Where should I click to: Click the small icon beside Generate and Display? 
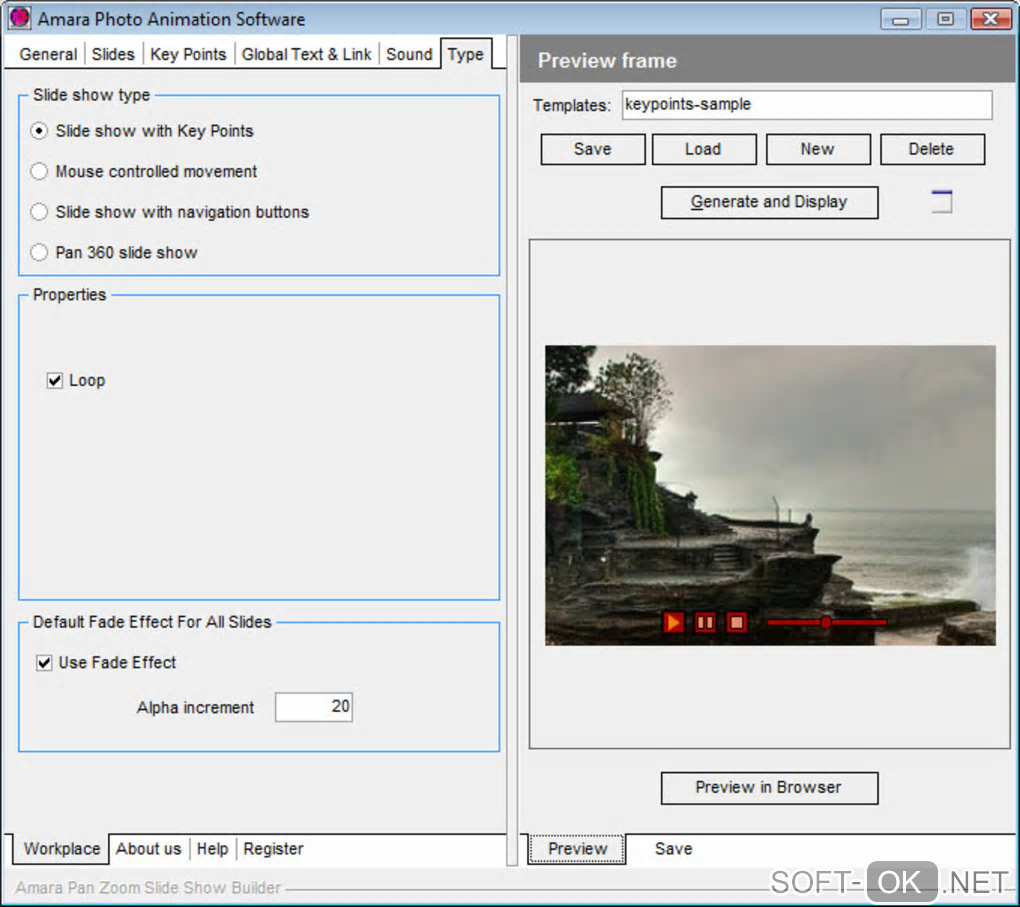click(941, 202)
